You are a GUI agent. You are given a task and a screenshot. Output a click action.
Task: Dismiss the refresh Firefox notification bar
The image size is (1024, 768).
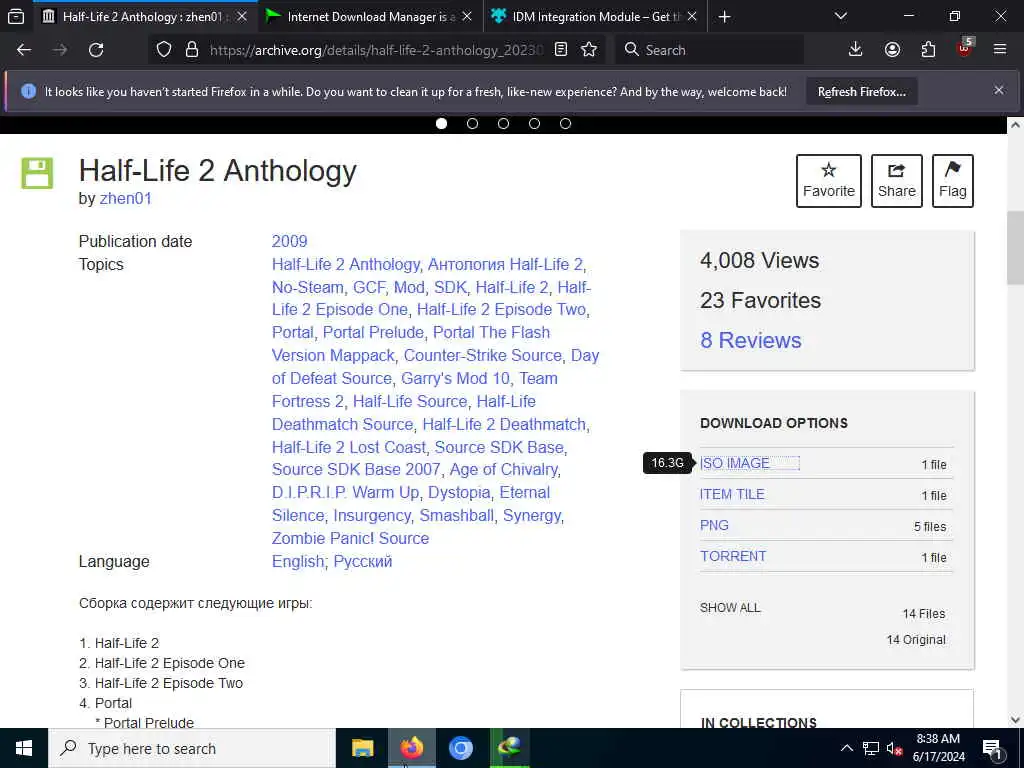pyautogui.click(x=999, y=90)
